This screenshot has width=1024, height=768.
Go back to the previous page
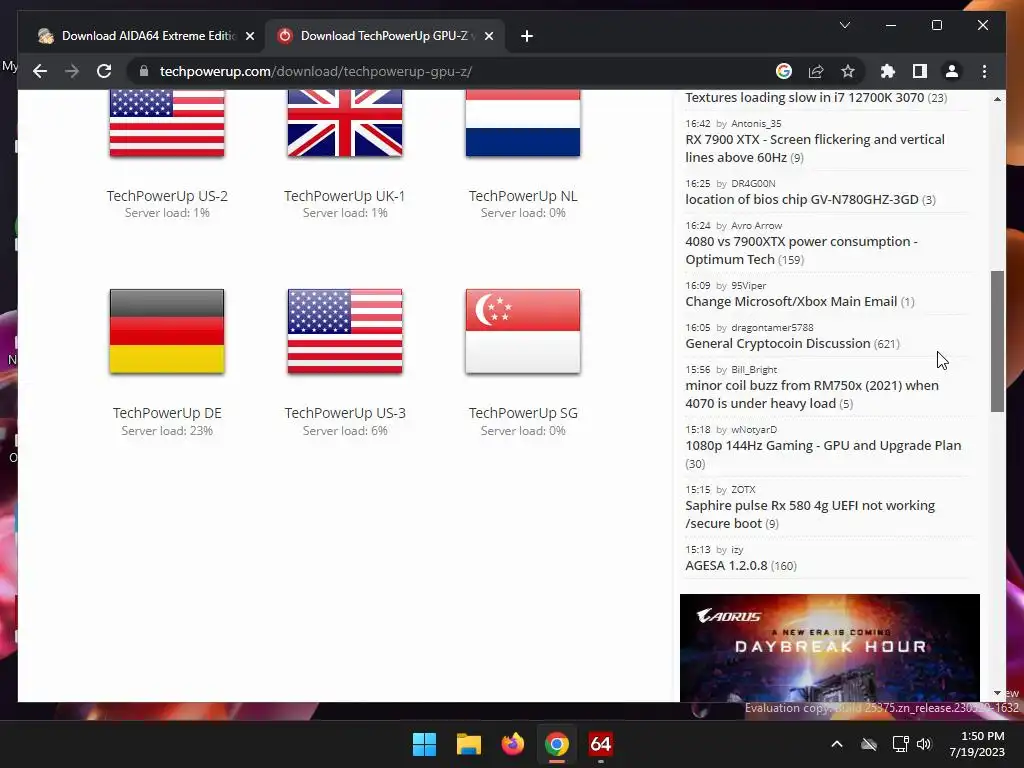coord(40,71)
